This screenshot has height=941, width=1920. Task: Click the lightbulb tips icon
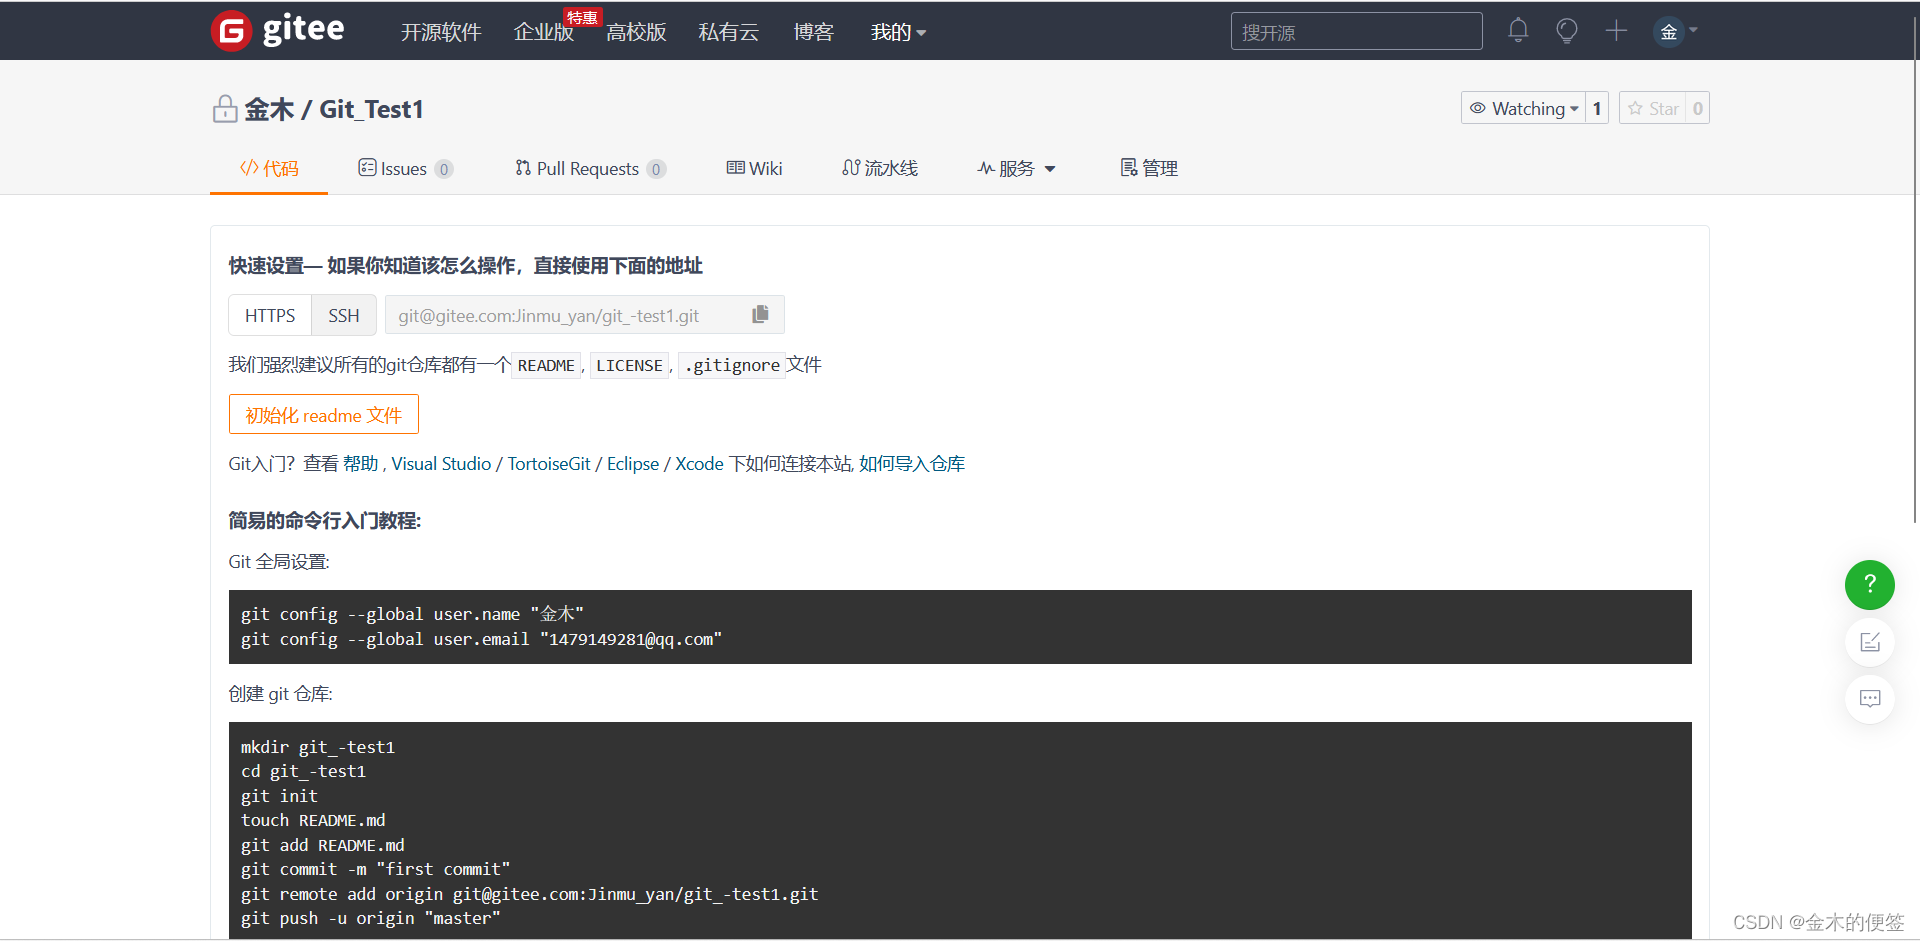[1567, 31]
